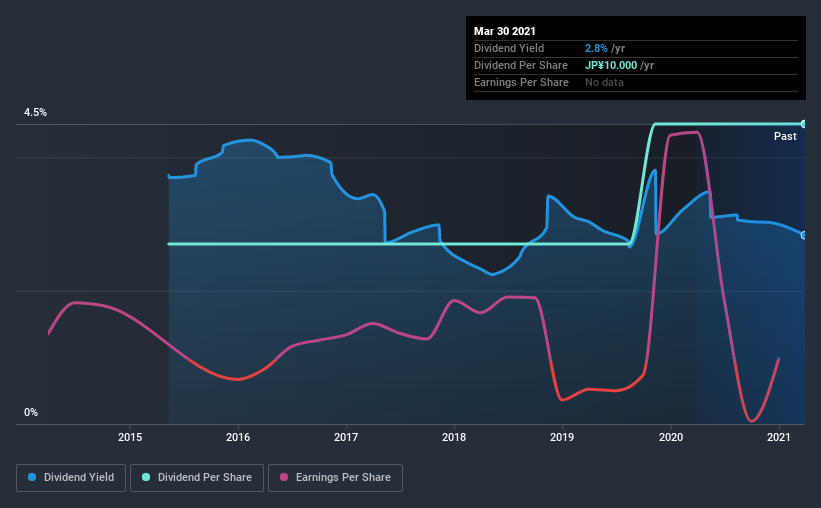The height and width of the screenshot is (508, 821).
Task: Select the Dividend Per Share endpoint marker
Action: coord(803,124)
